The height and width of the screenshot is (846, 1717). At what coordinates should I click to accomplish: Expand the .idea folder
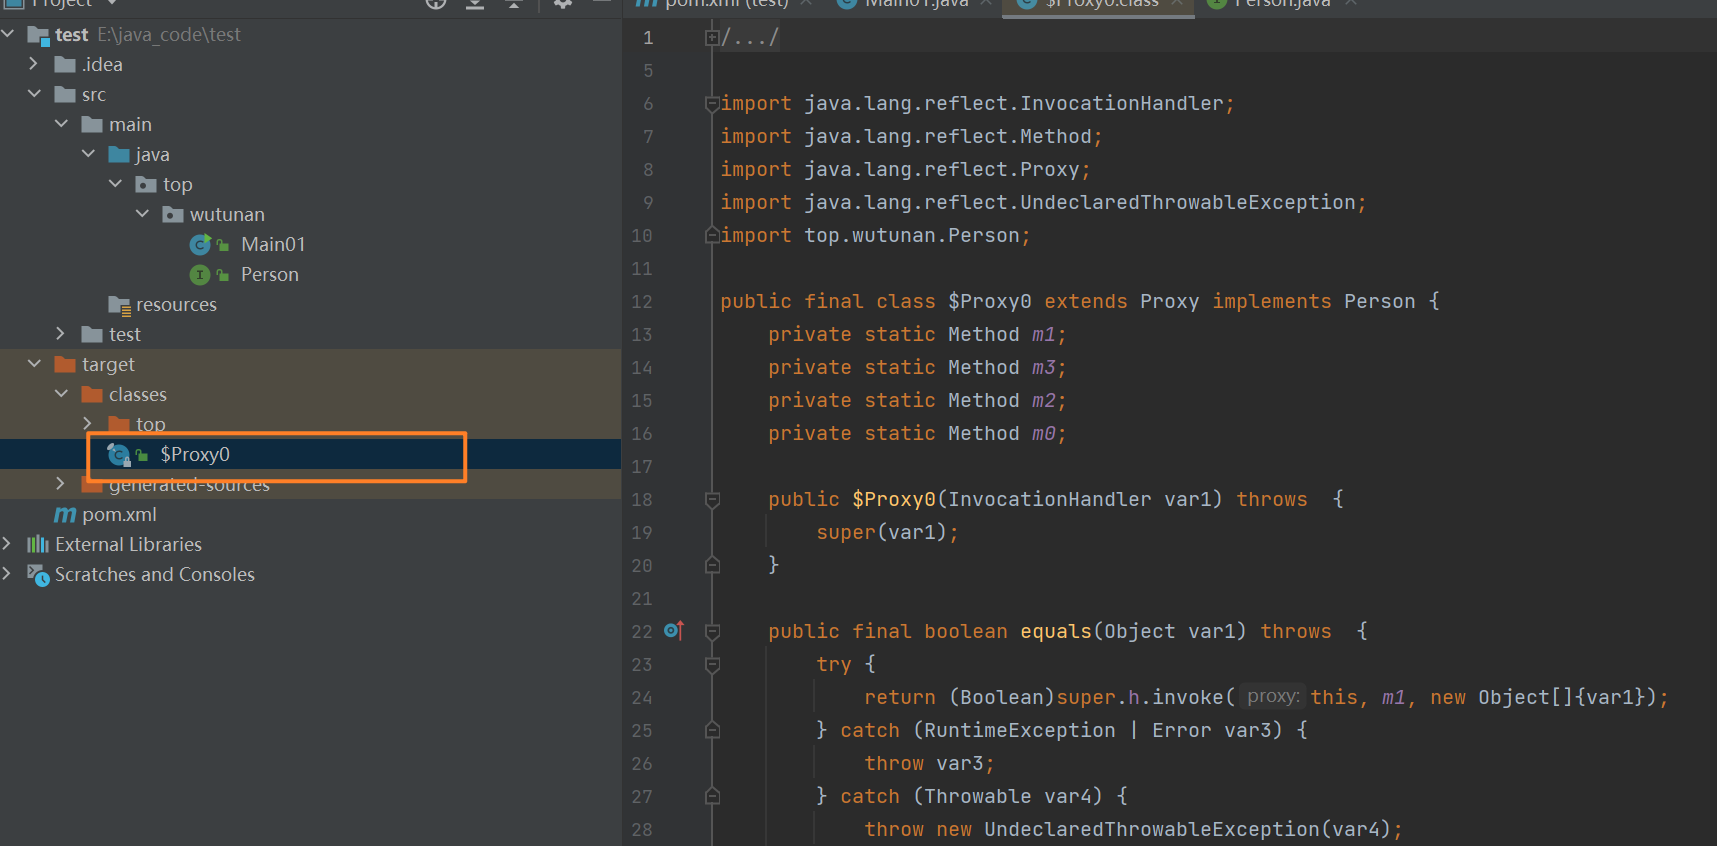[34, 64]
